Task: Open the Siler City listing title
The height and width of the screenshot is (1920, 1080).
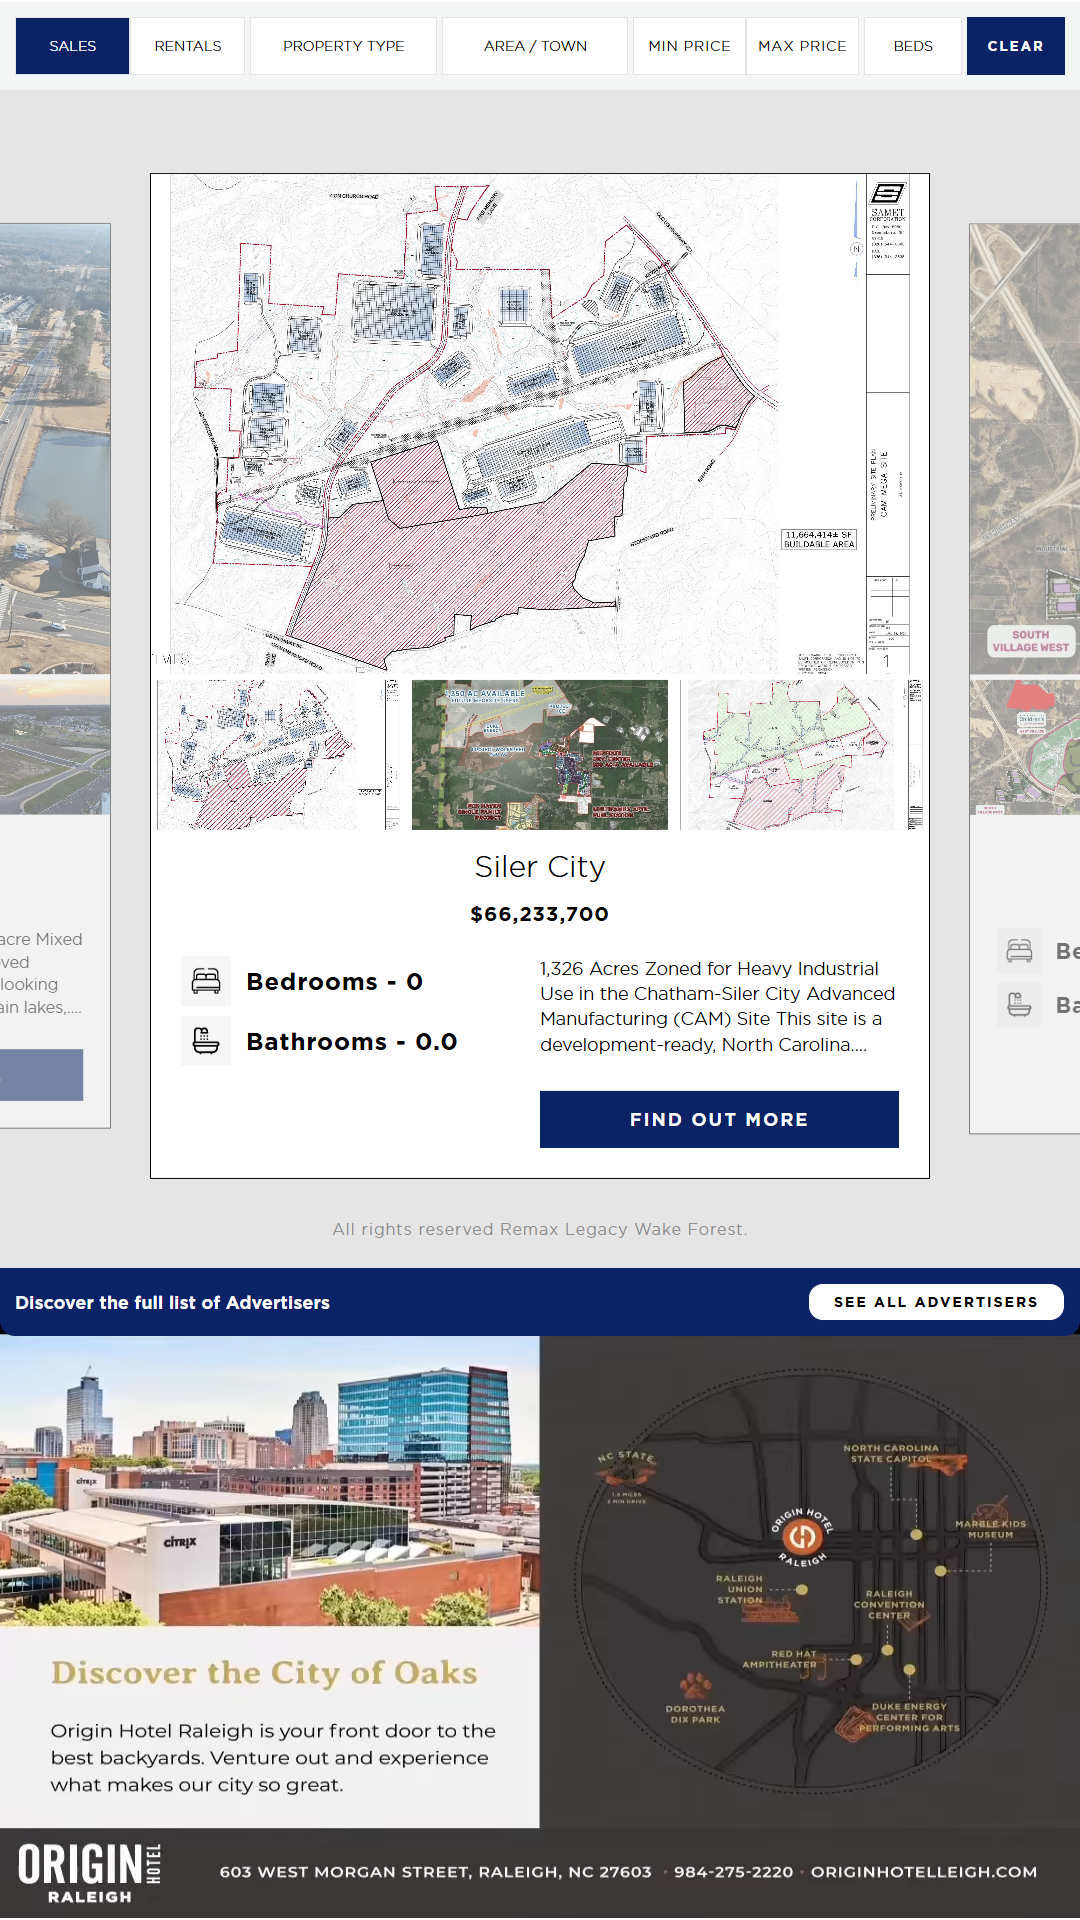Action: (540, 867)
